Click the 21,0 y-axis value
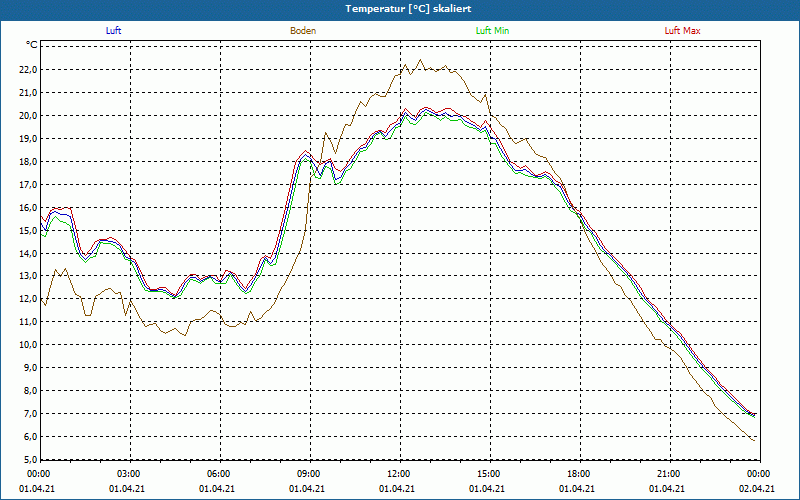Viewport: 800px width, 500px height. pyautogui.click(x=28, y=92)
